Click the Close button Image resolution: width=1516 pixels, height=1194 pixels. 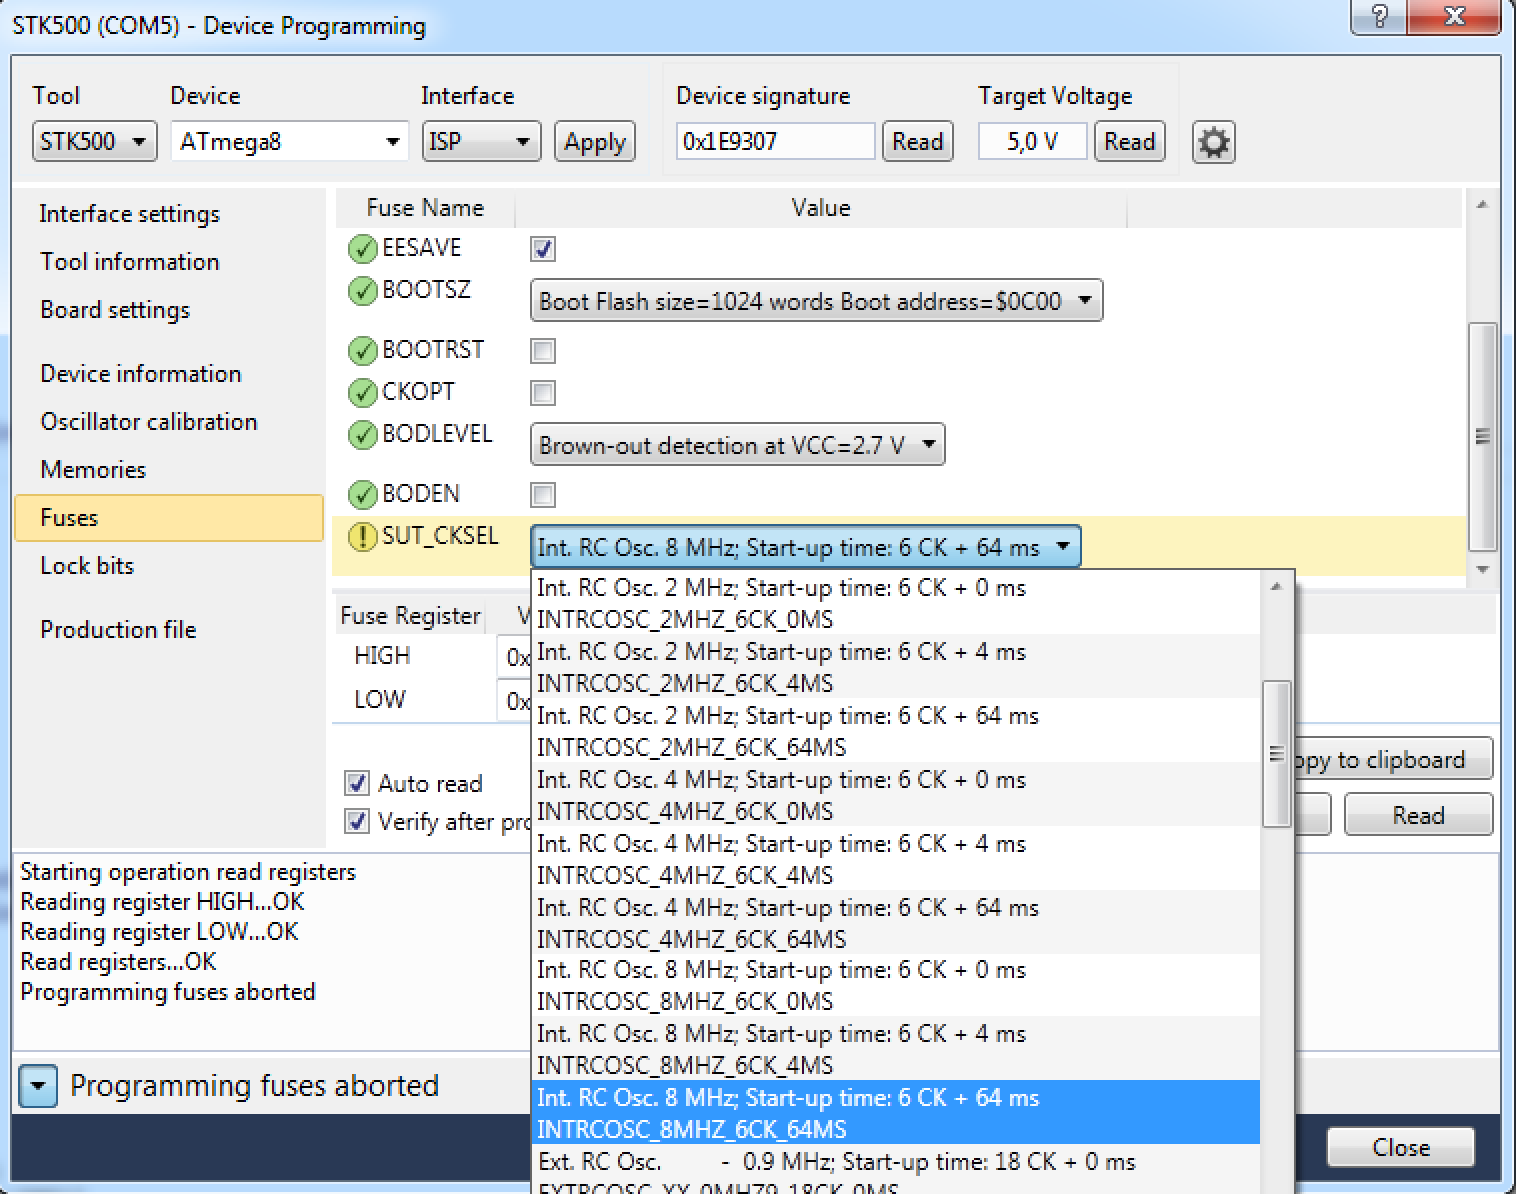click(1400, 1147)
